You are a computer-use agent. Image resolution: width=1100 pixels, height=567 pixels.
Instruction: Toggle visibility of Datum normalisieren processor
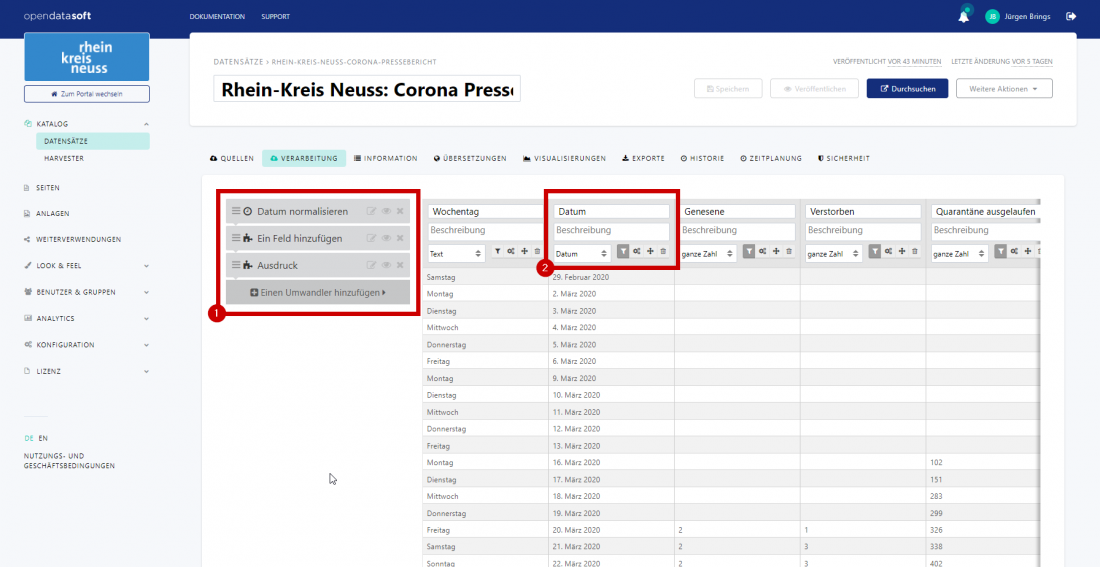[386, 211]
